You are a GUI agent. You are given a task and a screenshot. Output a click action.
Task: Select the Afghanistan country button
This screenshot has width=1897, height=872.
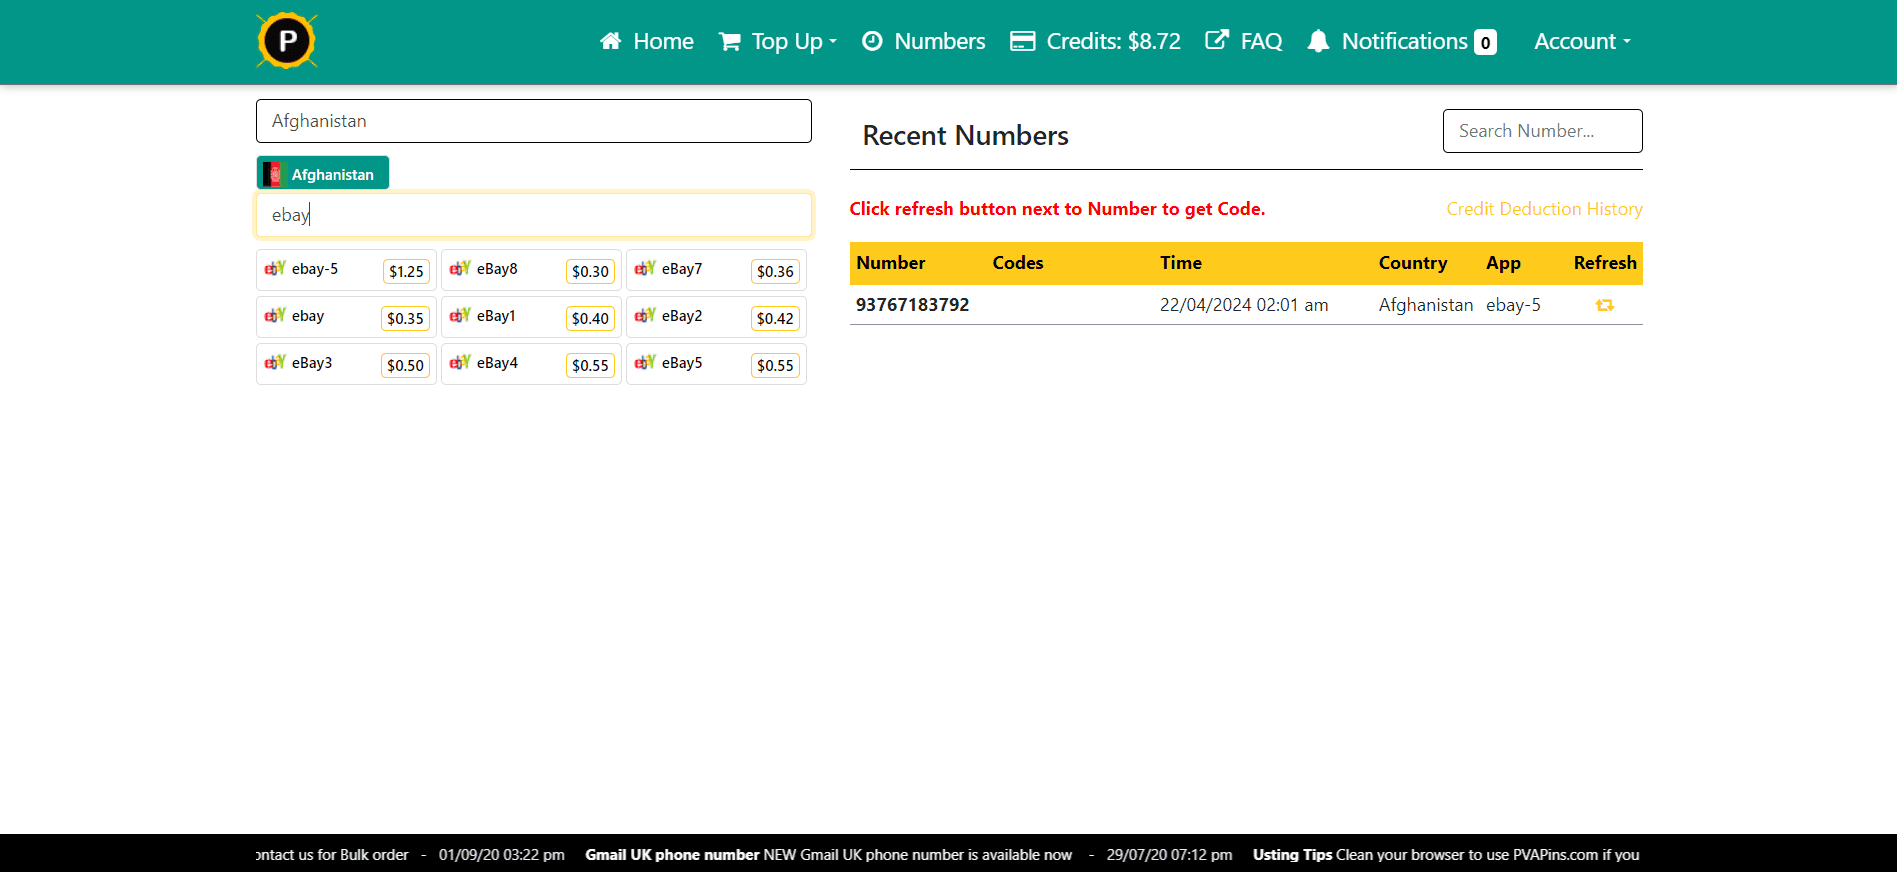(x=323, y=173)
